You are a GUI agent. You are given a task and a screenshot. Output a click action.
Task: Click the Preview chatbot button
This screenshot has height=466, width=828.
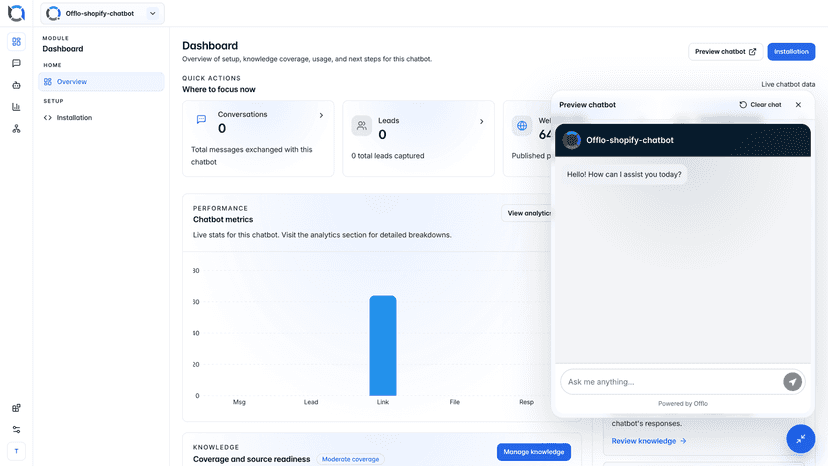pyautogui.click(x=725, y=52)
